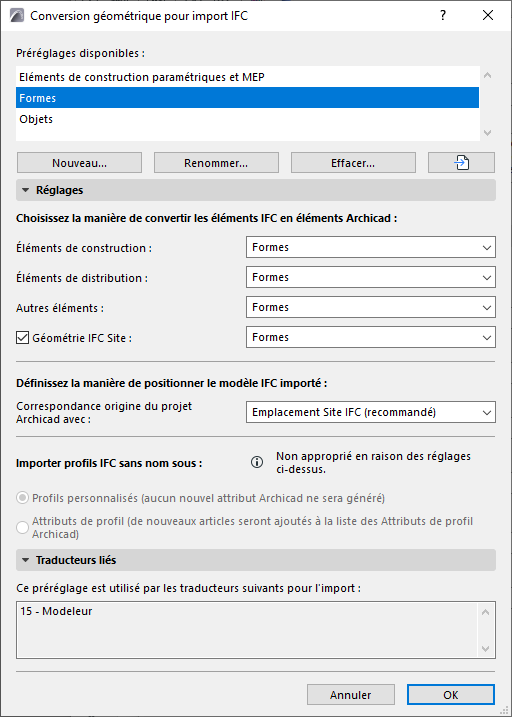Open the Éléments de construction dropdown

coord(371,247)
